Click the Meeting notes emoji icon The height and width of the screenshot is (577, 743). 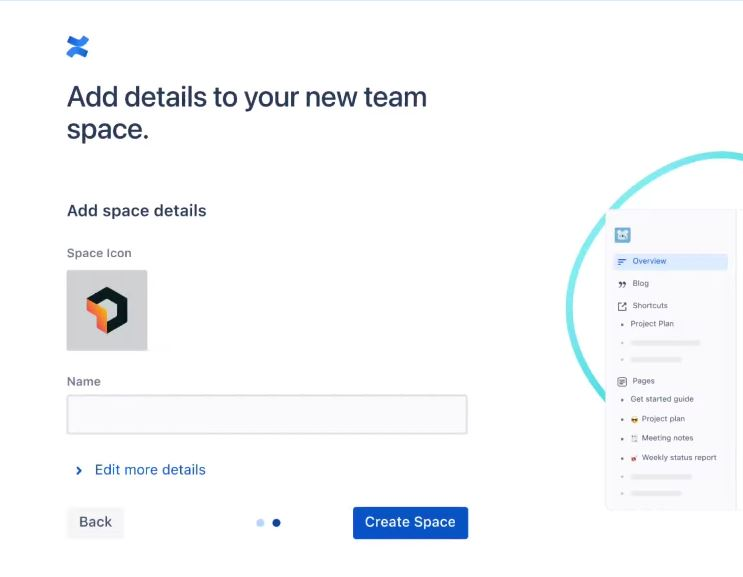634,439
